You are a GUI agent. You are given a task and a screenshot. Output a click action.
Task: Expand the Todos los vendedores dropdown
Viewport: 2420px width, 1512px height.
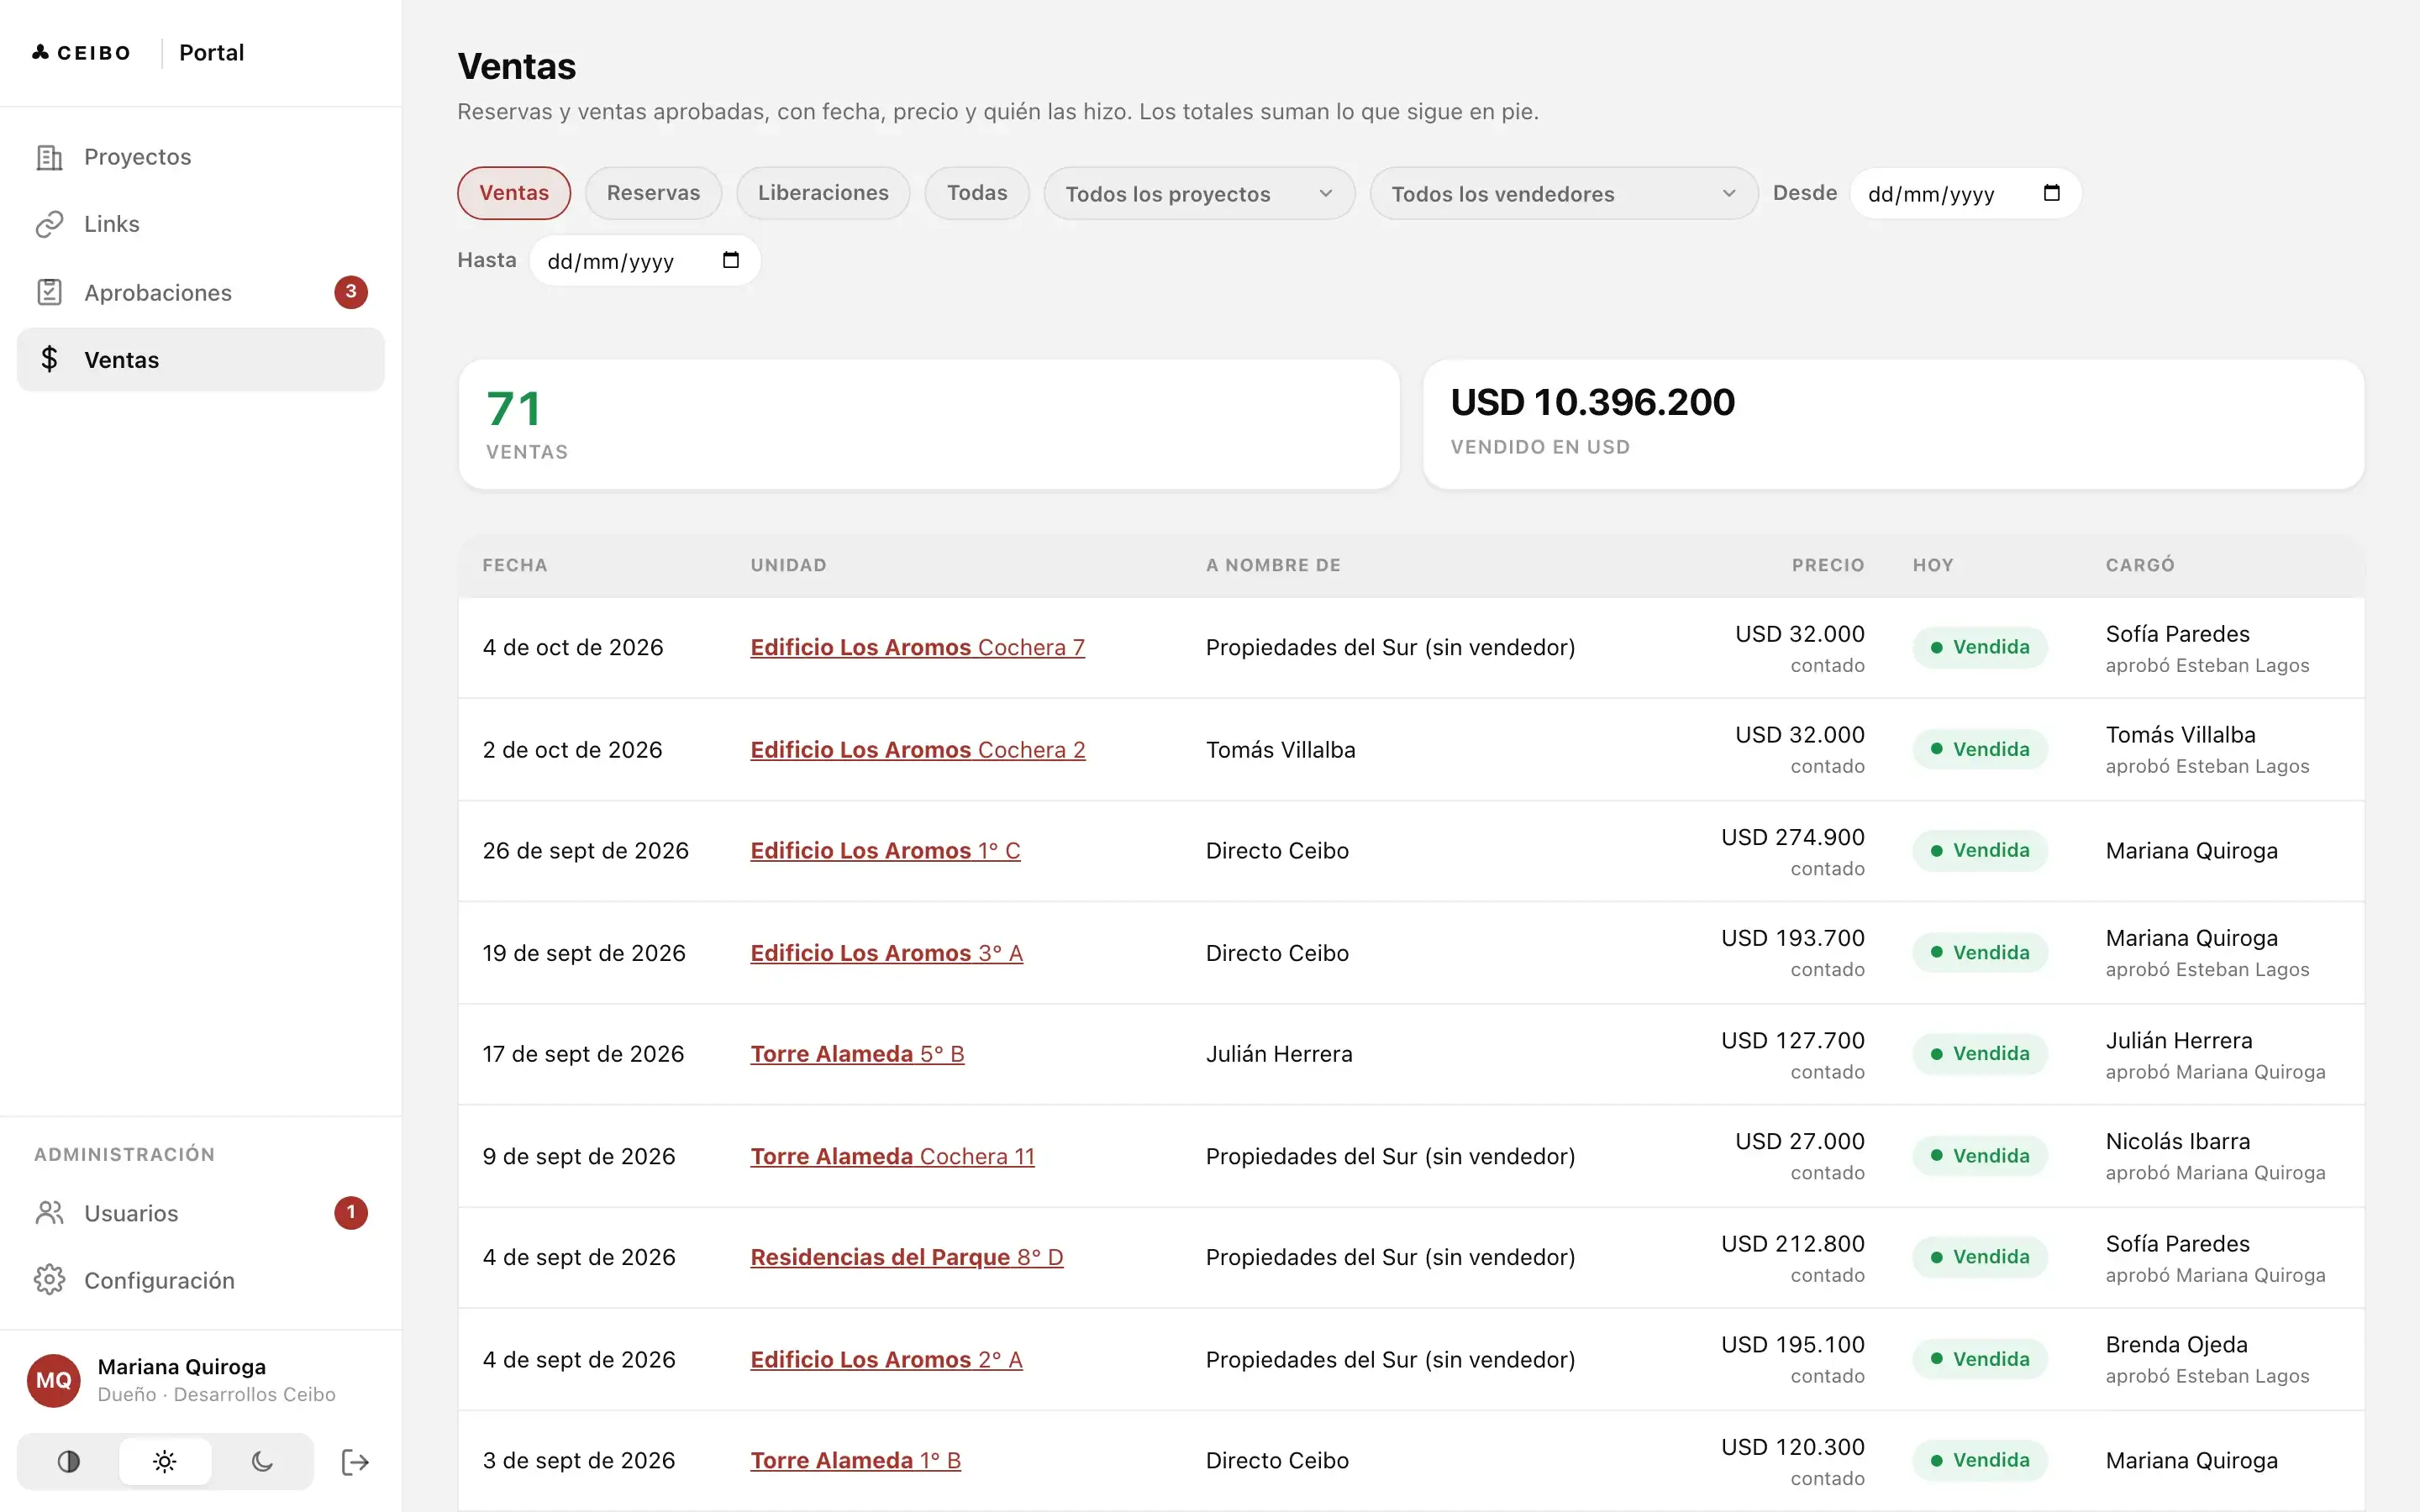(x=1564, y=193)
